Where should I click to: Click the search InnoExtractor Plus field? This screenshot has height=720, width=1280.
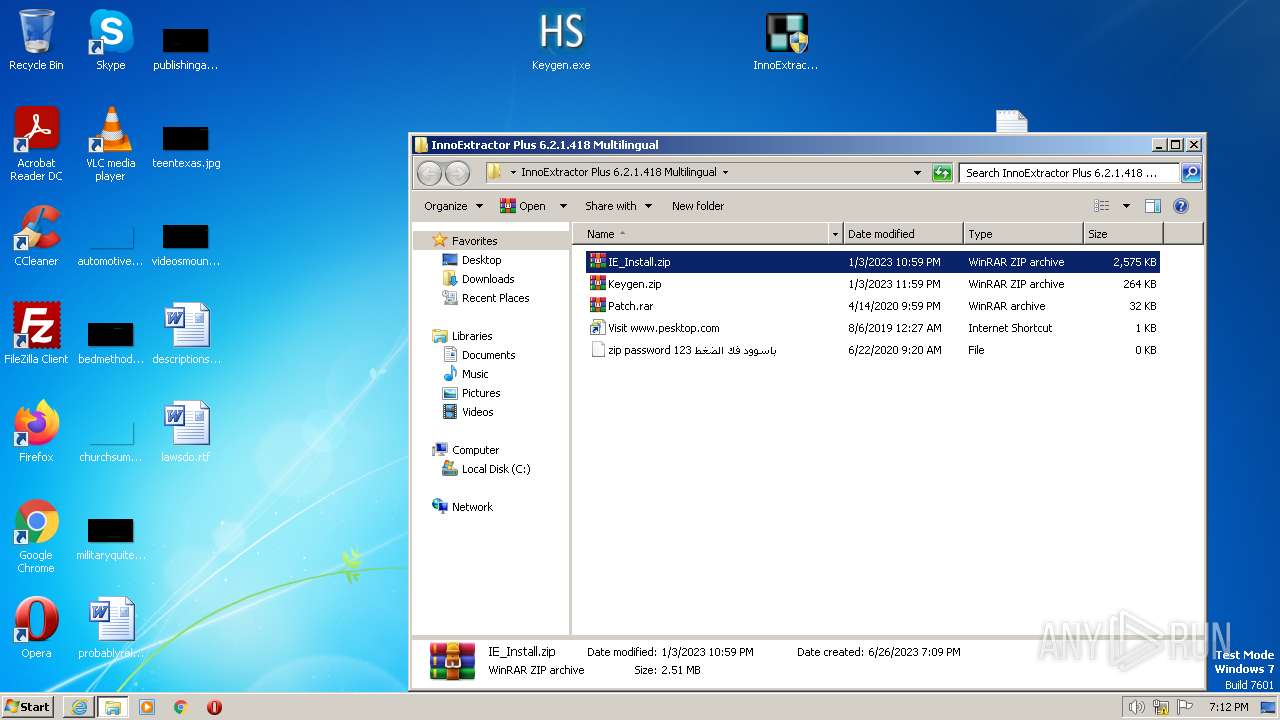pyautogui.click(x=1069, y=173)
